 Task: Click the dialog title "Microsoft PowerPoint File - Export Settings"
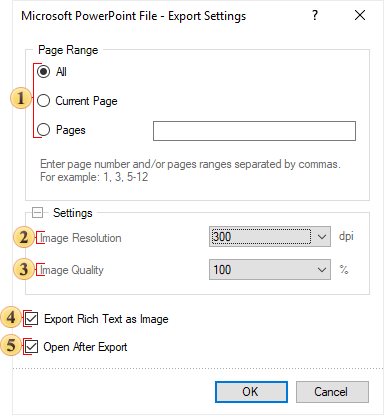tap(134, 16)
